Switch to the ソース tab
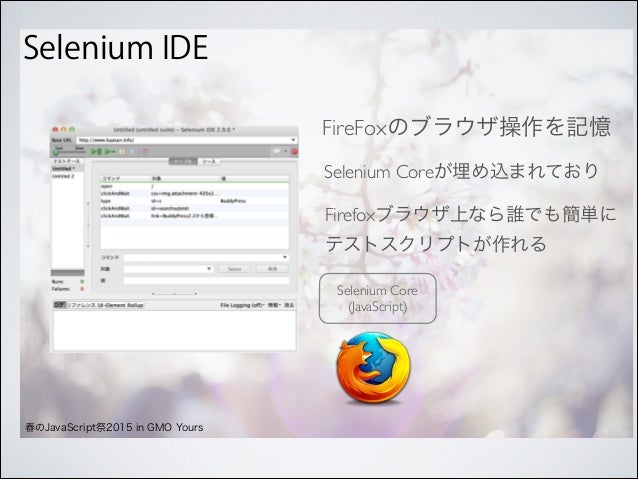The height and width of the screenshot is (479, 638). click(x=209, y=162)
